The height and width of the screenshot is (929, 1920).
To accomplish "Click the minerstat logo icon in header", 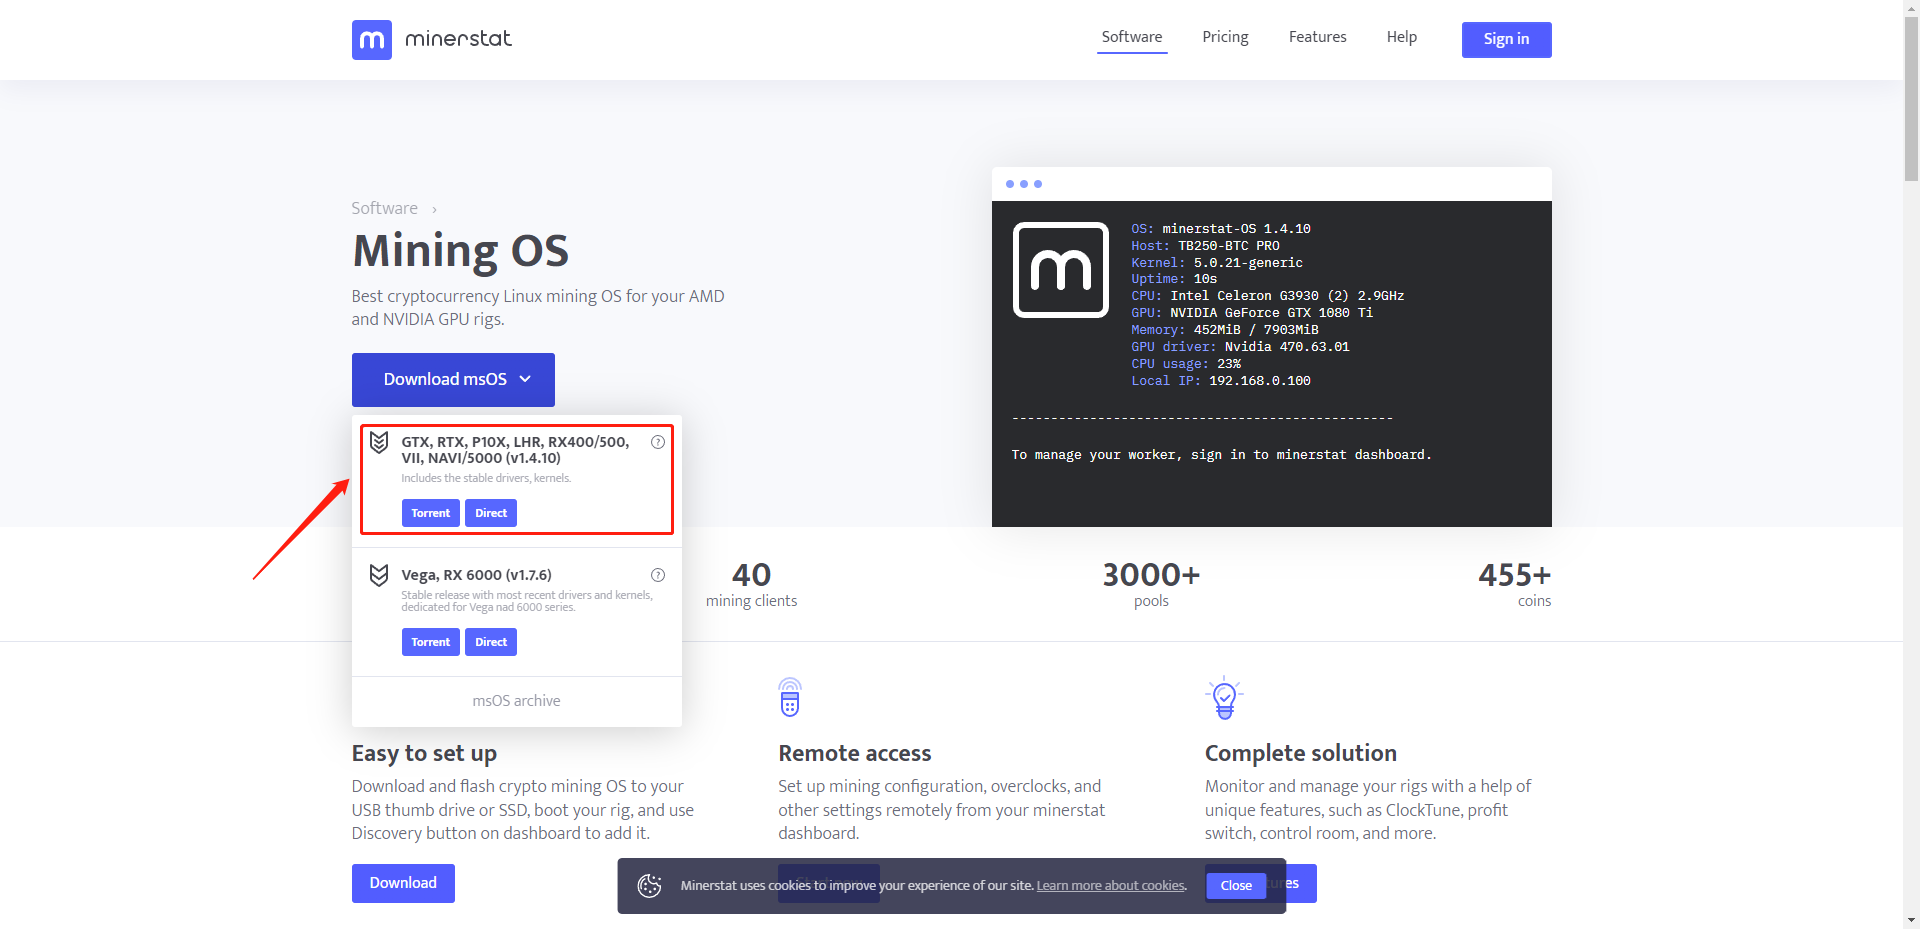I will pos(371,40).
